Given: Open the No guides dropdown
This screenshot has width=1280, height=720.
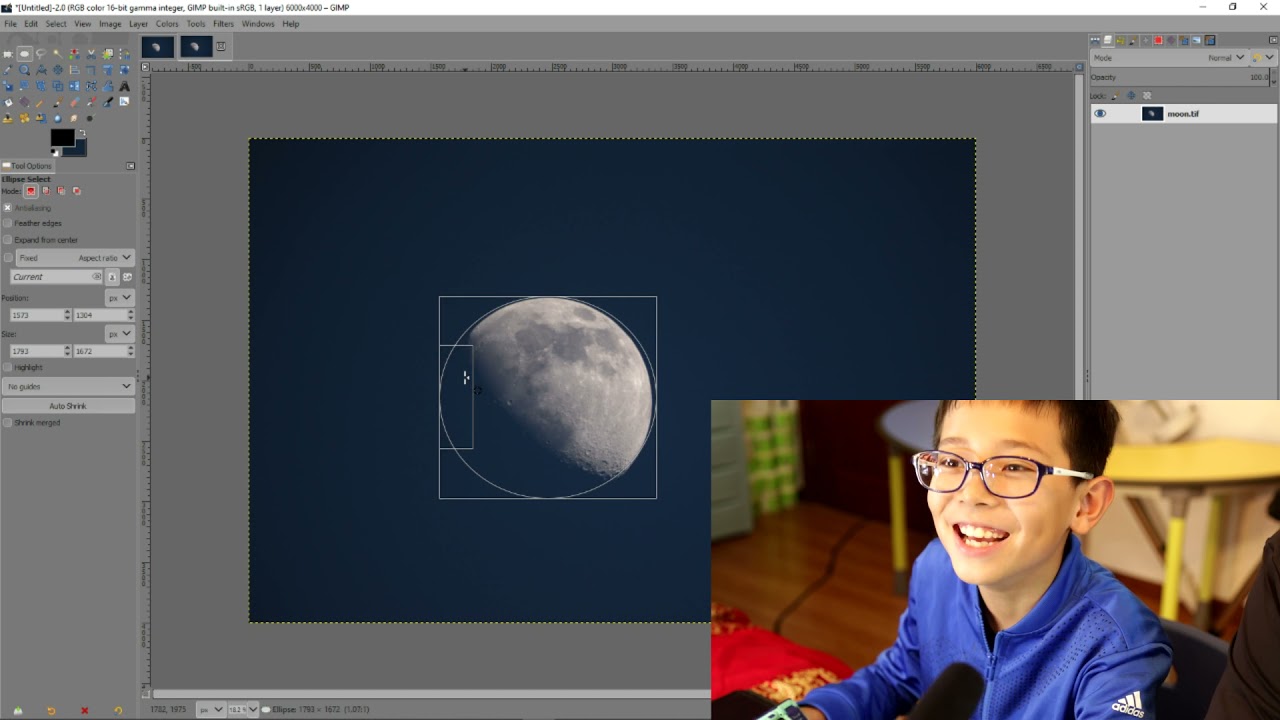Looking at the screenshot, I should tap(68, 386).
